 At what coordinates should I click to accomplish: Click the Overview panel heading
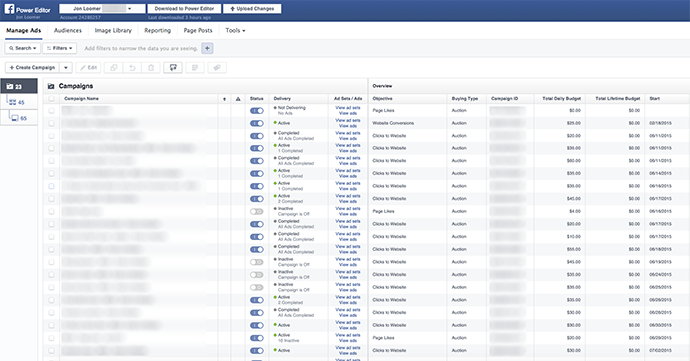coord(382,86)
